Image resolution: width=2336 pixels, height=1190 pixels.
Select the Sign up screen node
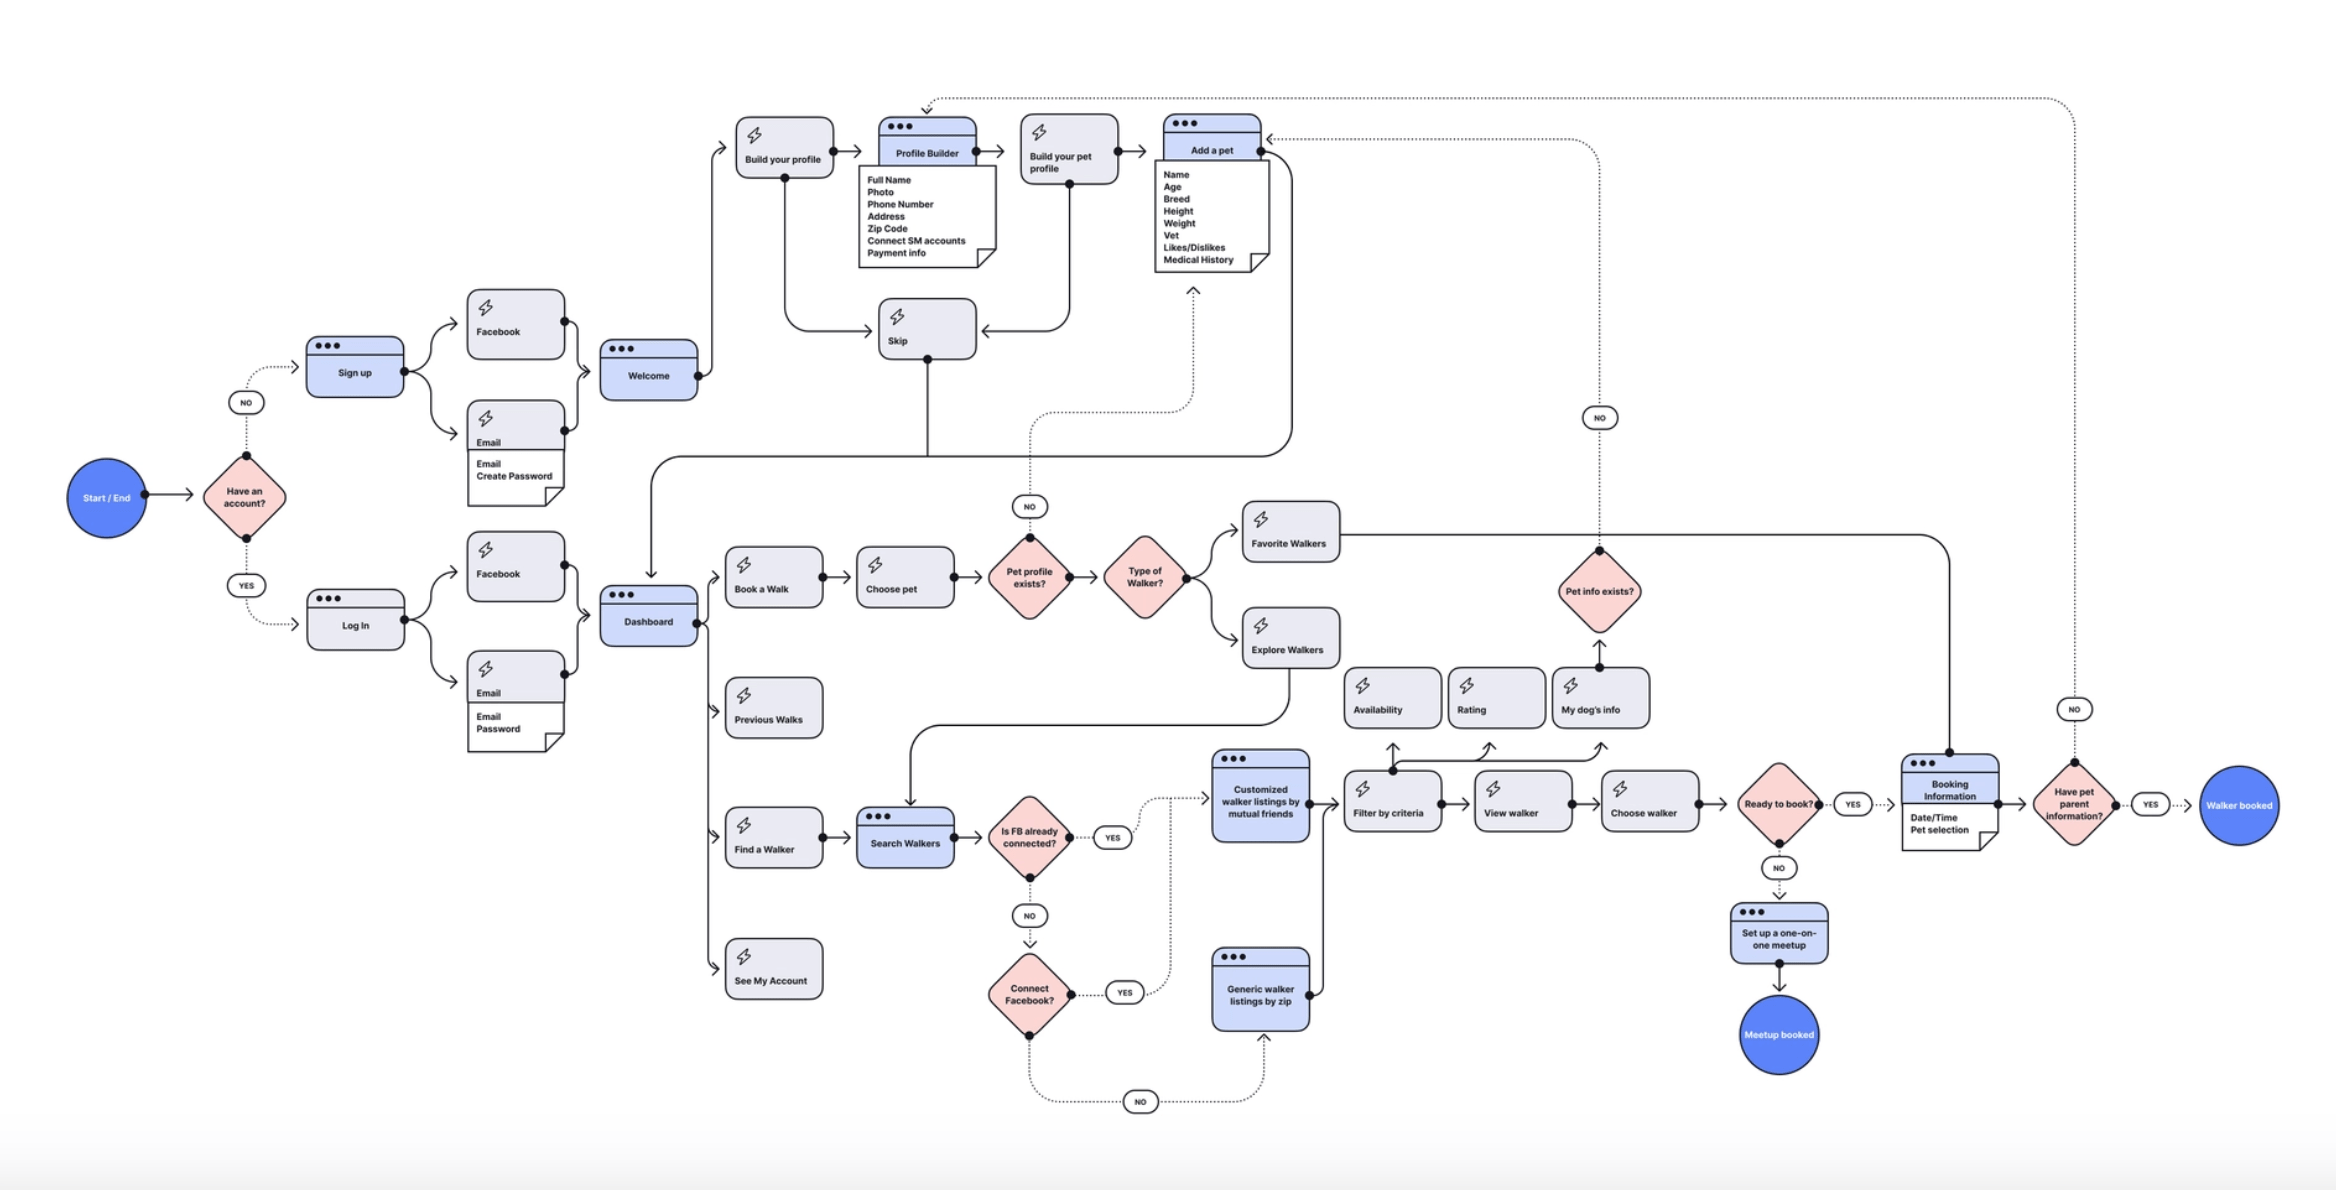355,367
